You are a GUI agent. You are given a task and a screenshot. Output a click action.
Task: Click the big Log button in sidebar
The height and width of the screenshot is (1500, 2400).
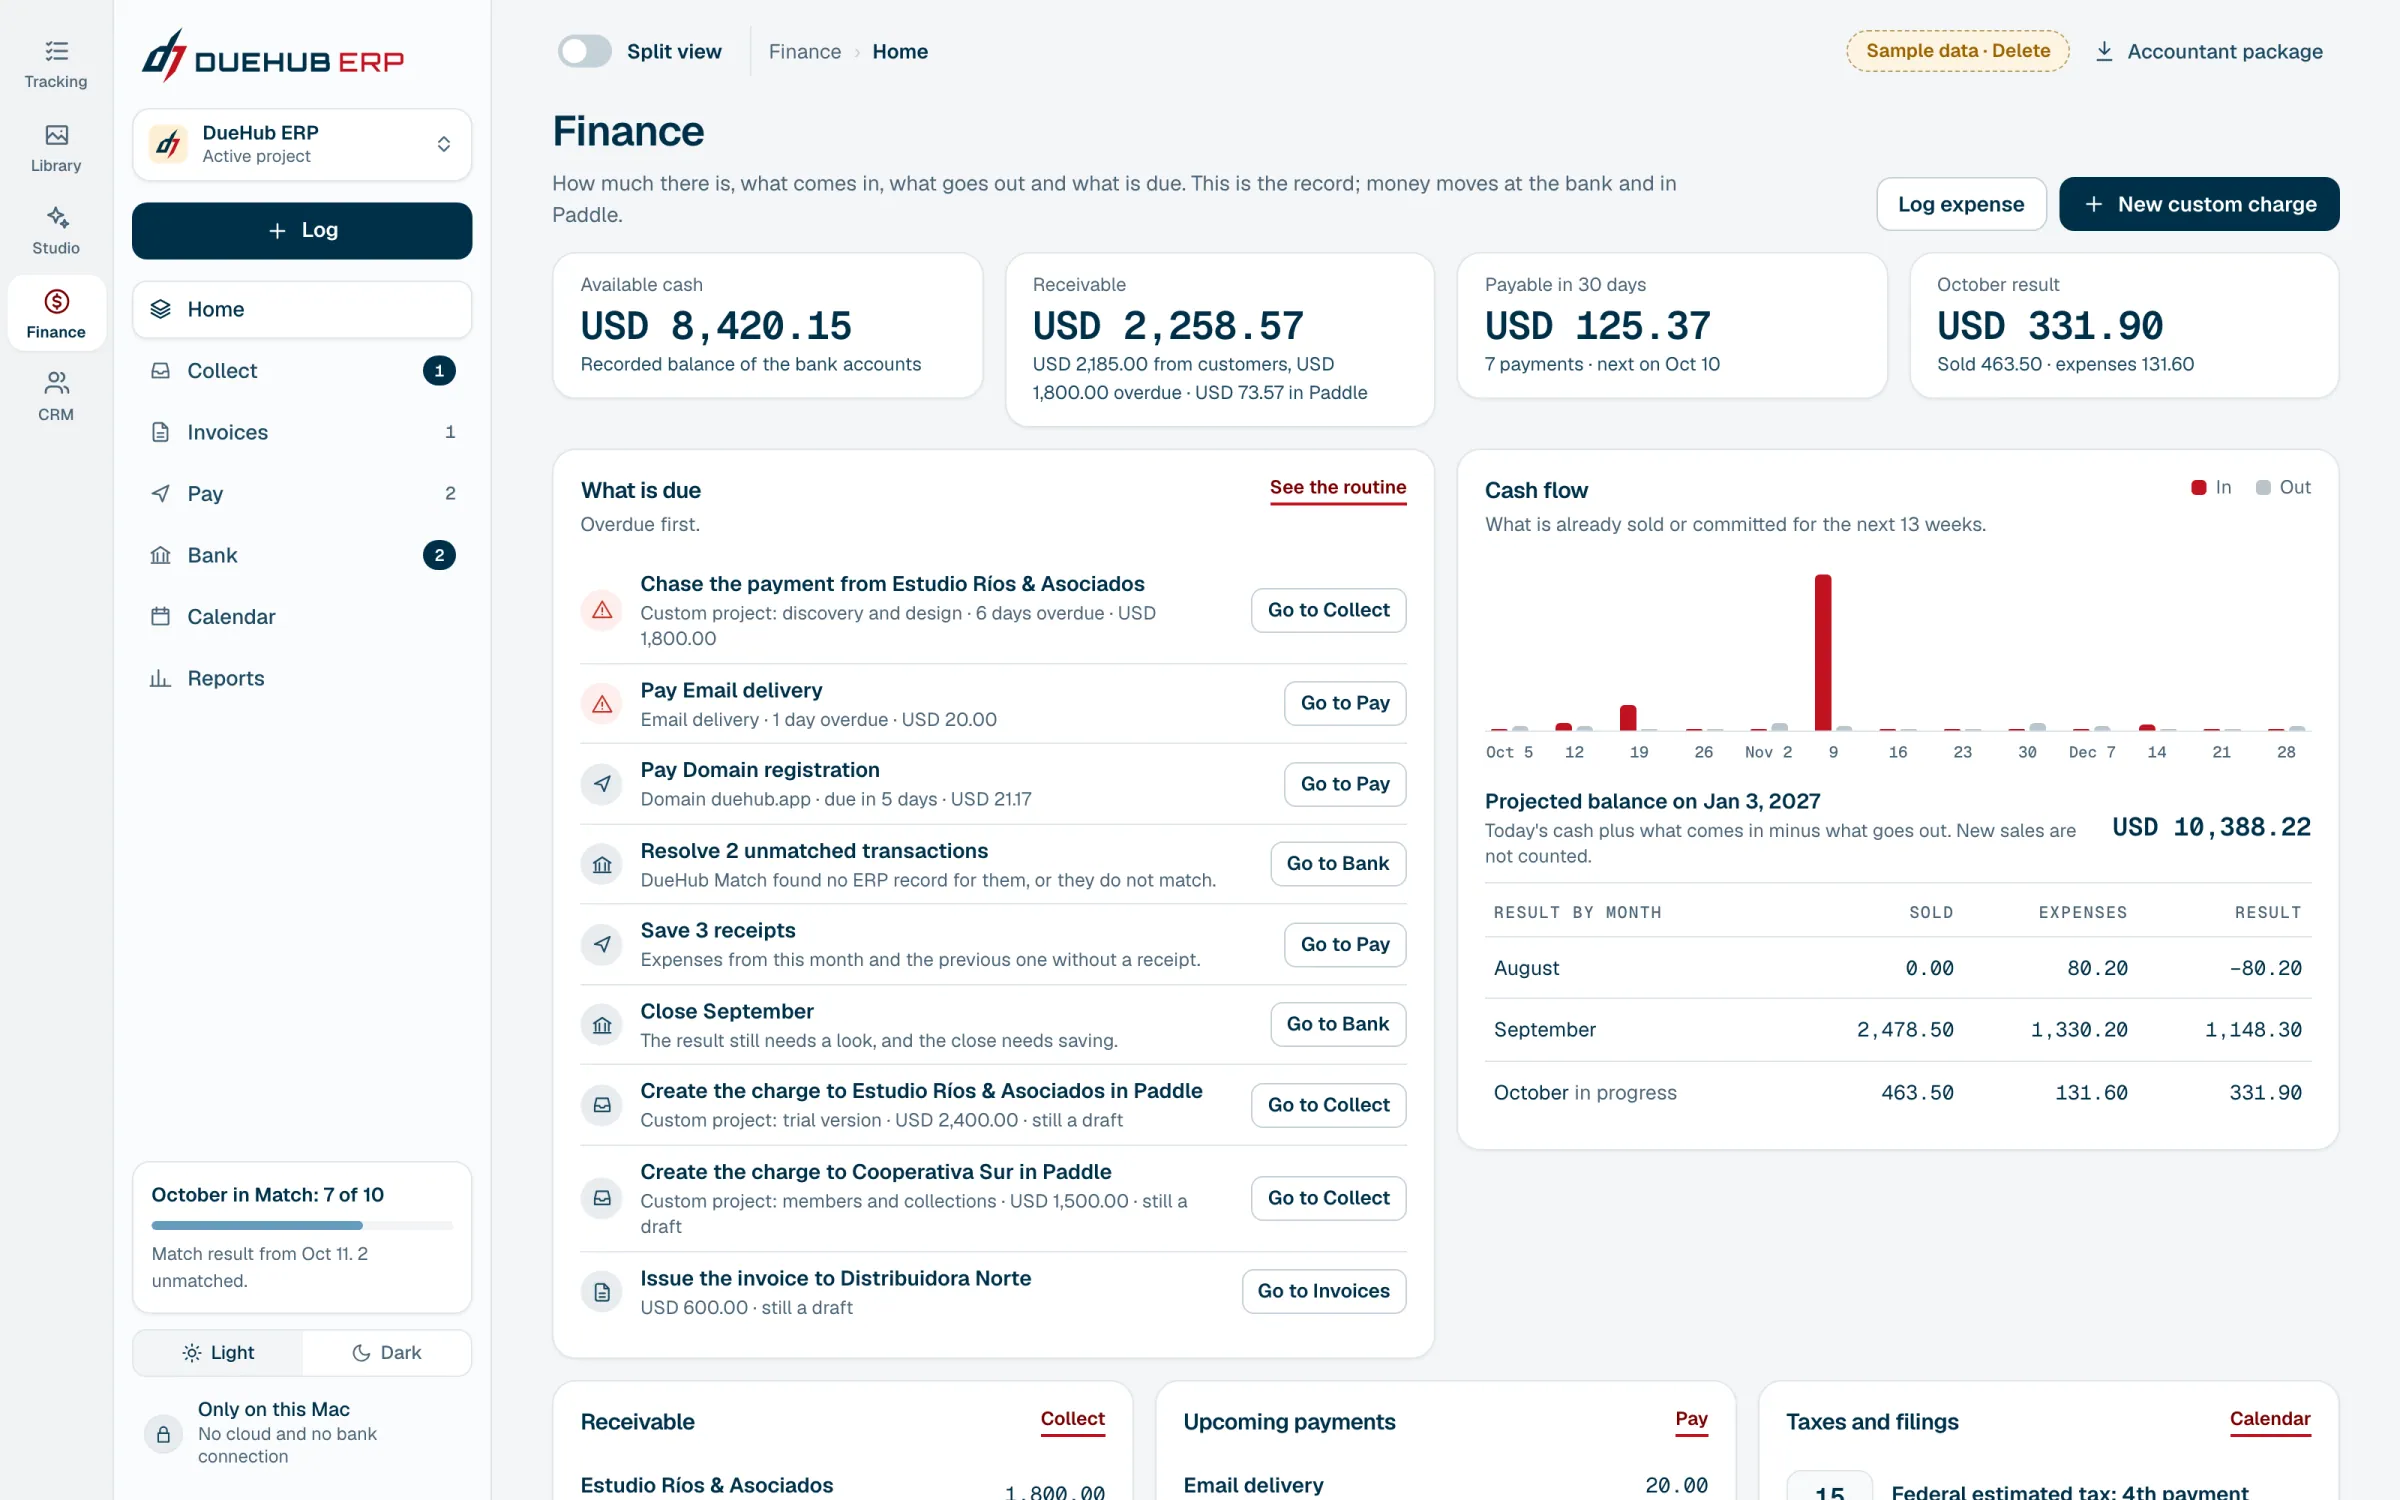(x=302, y=230)
